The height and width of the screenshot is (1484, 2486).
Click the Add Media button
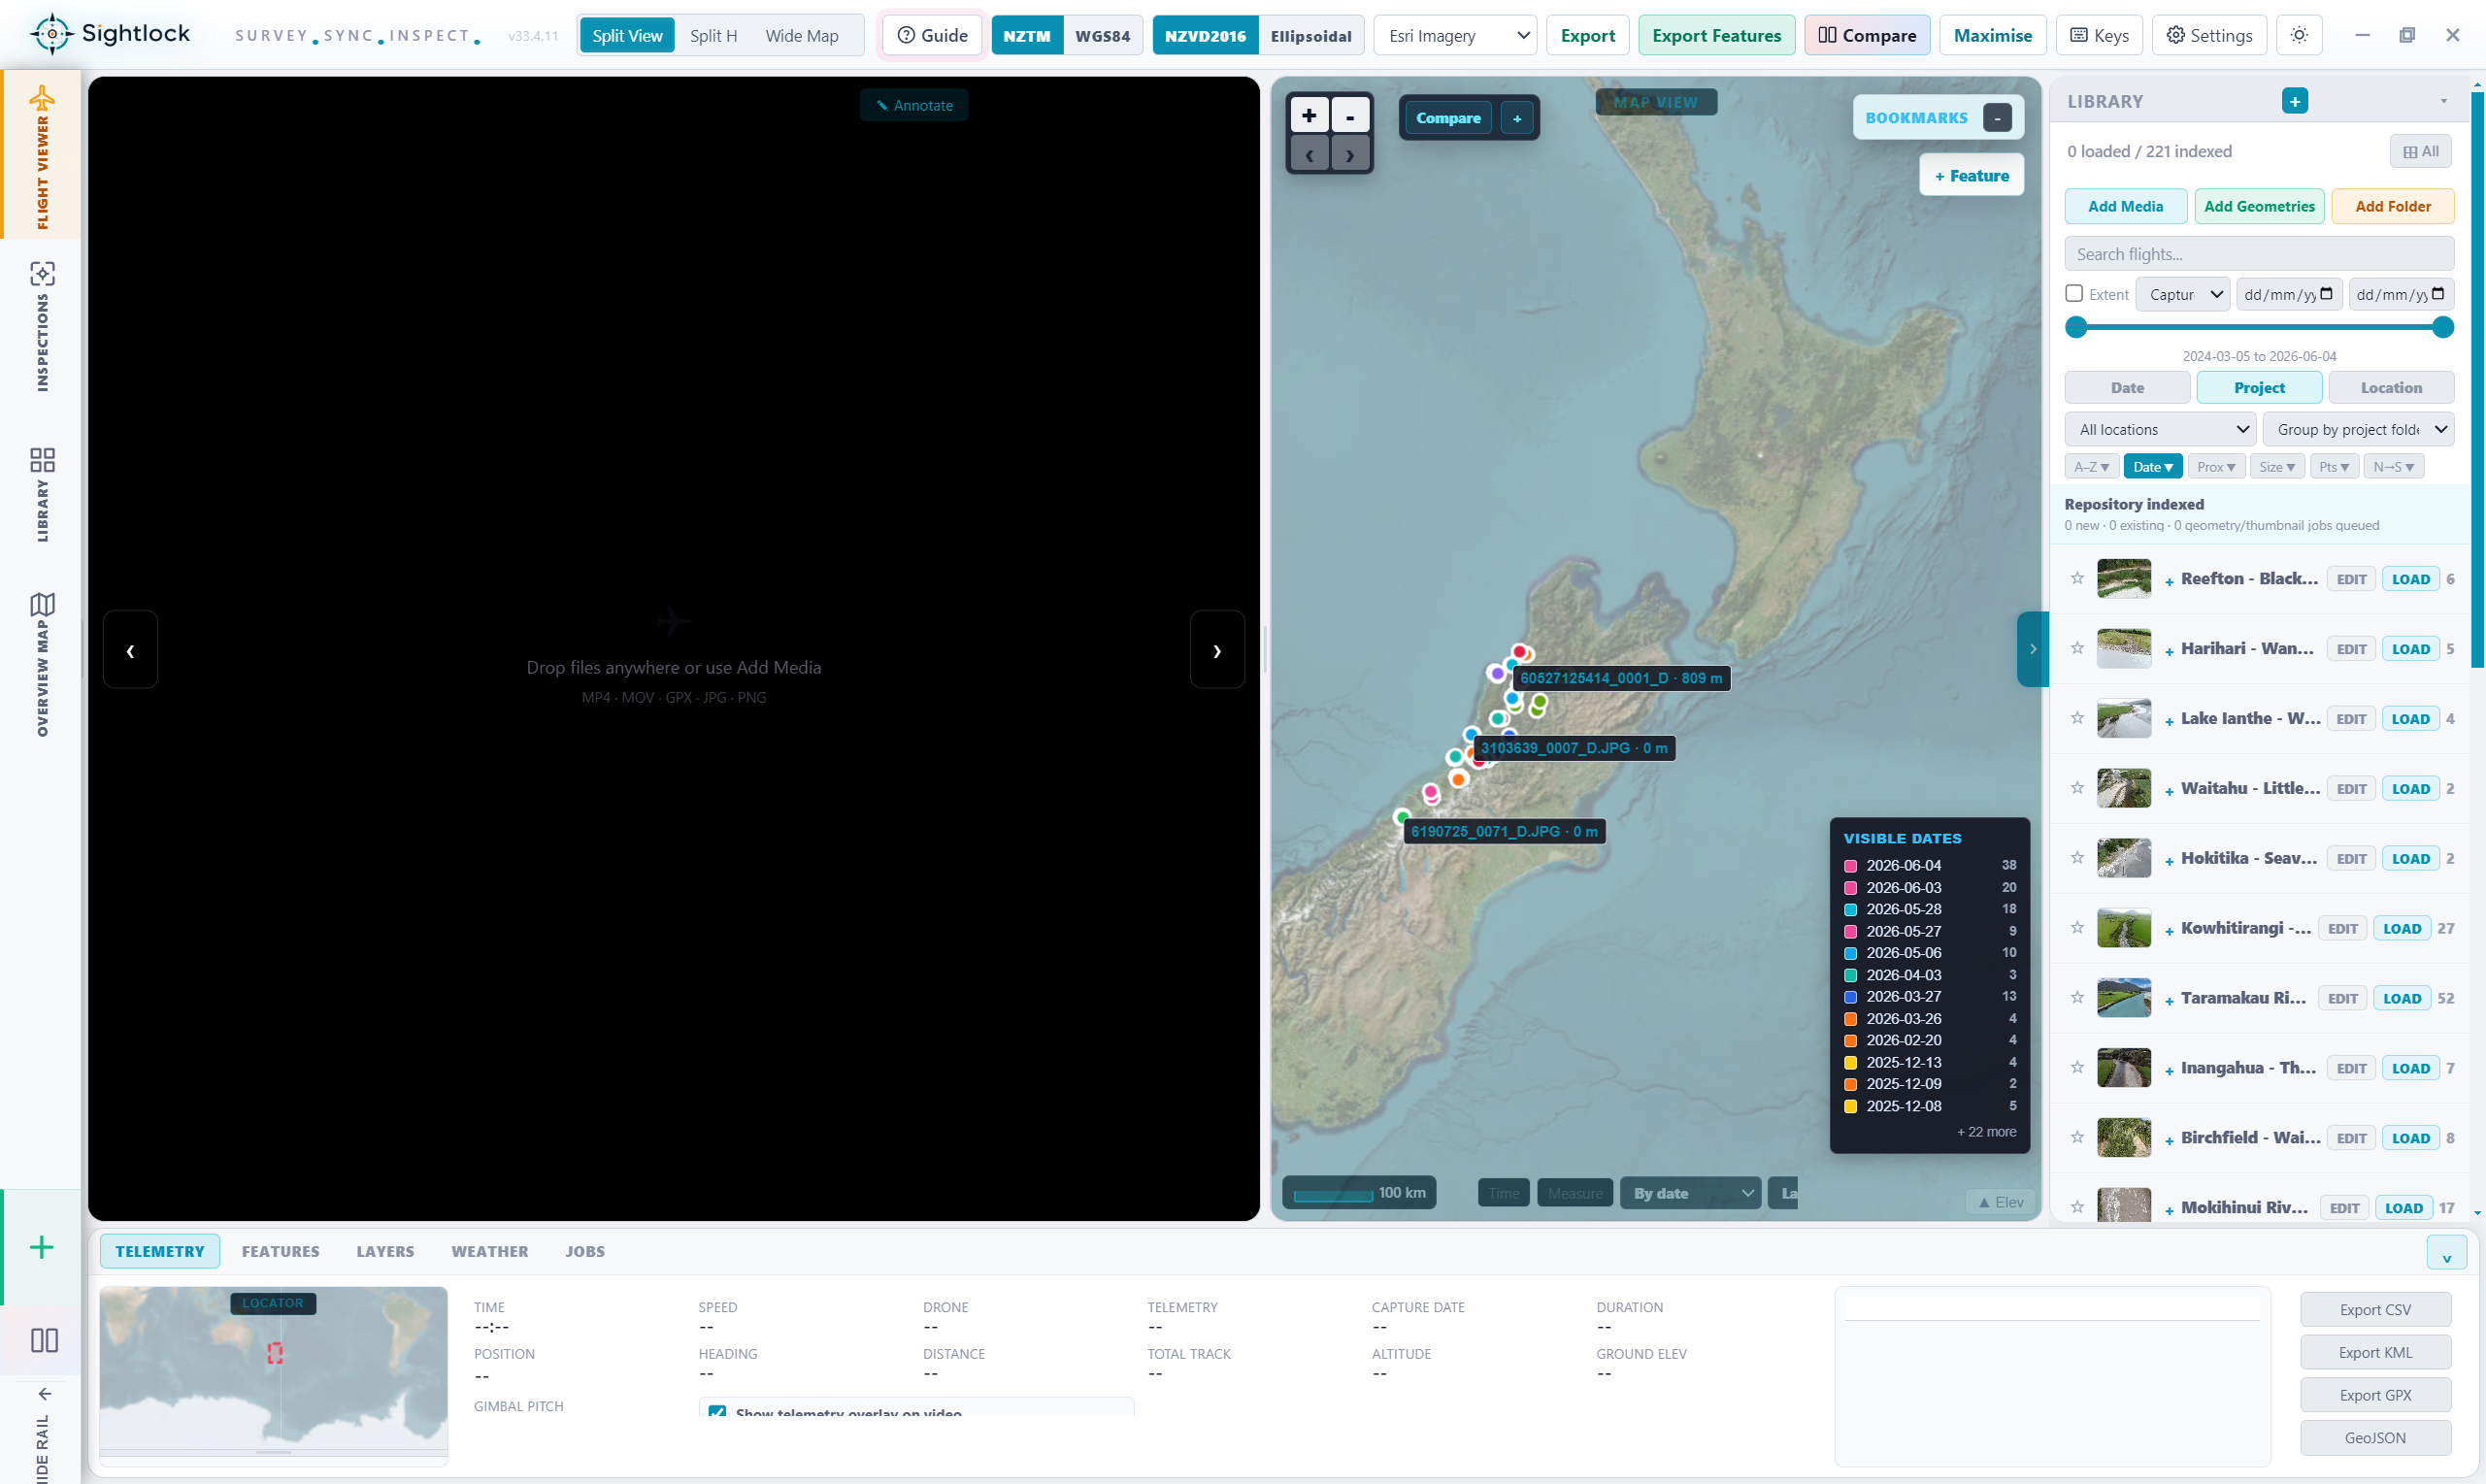[2125, 206]
